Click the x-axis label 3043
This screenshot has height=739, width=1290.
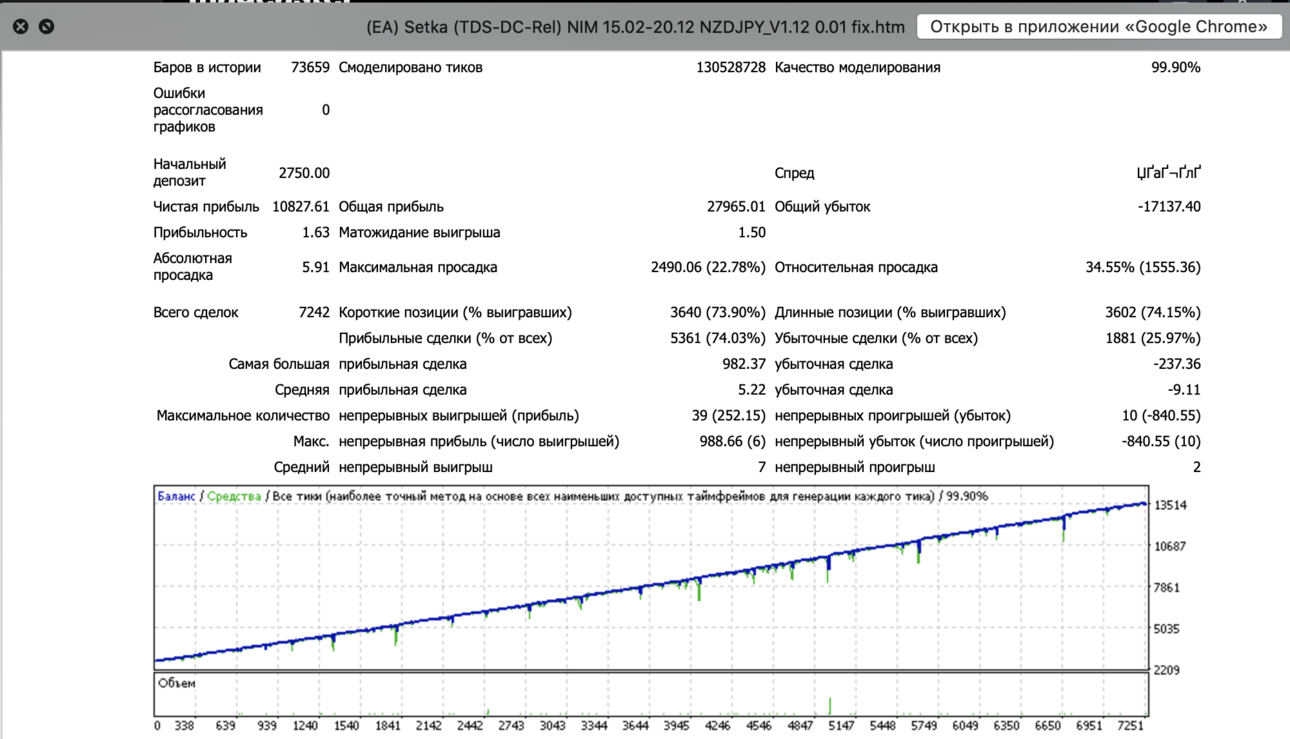click(x=552, y=726)
